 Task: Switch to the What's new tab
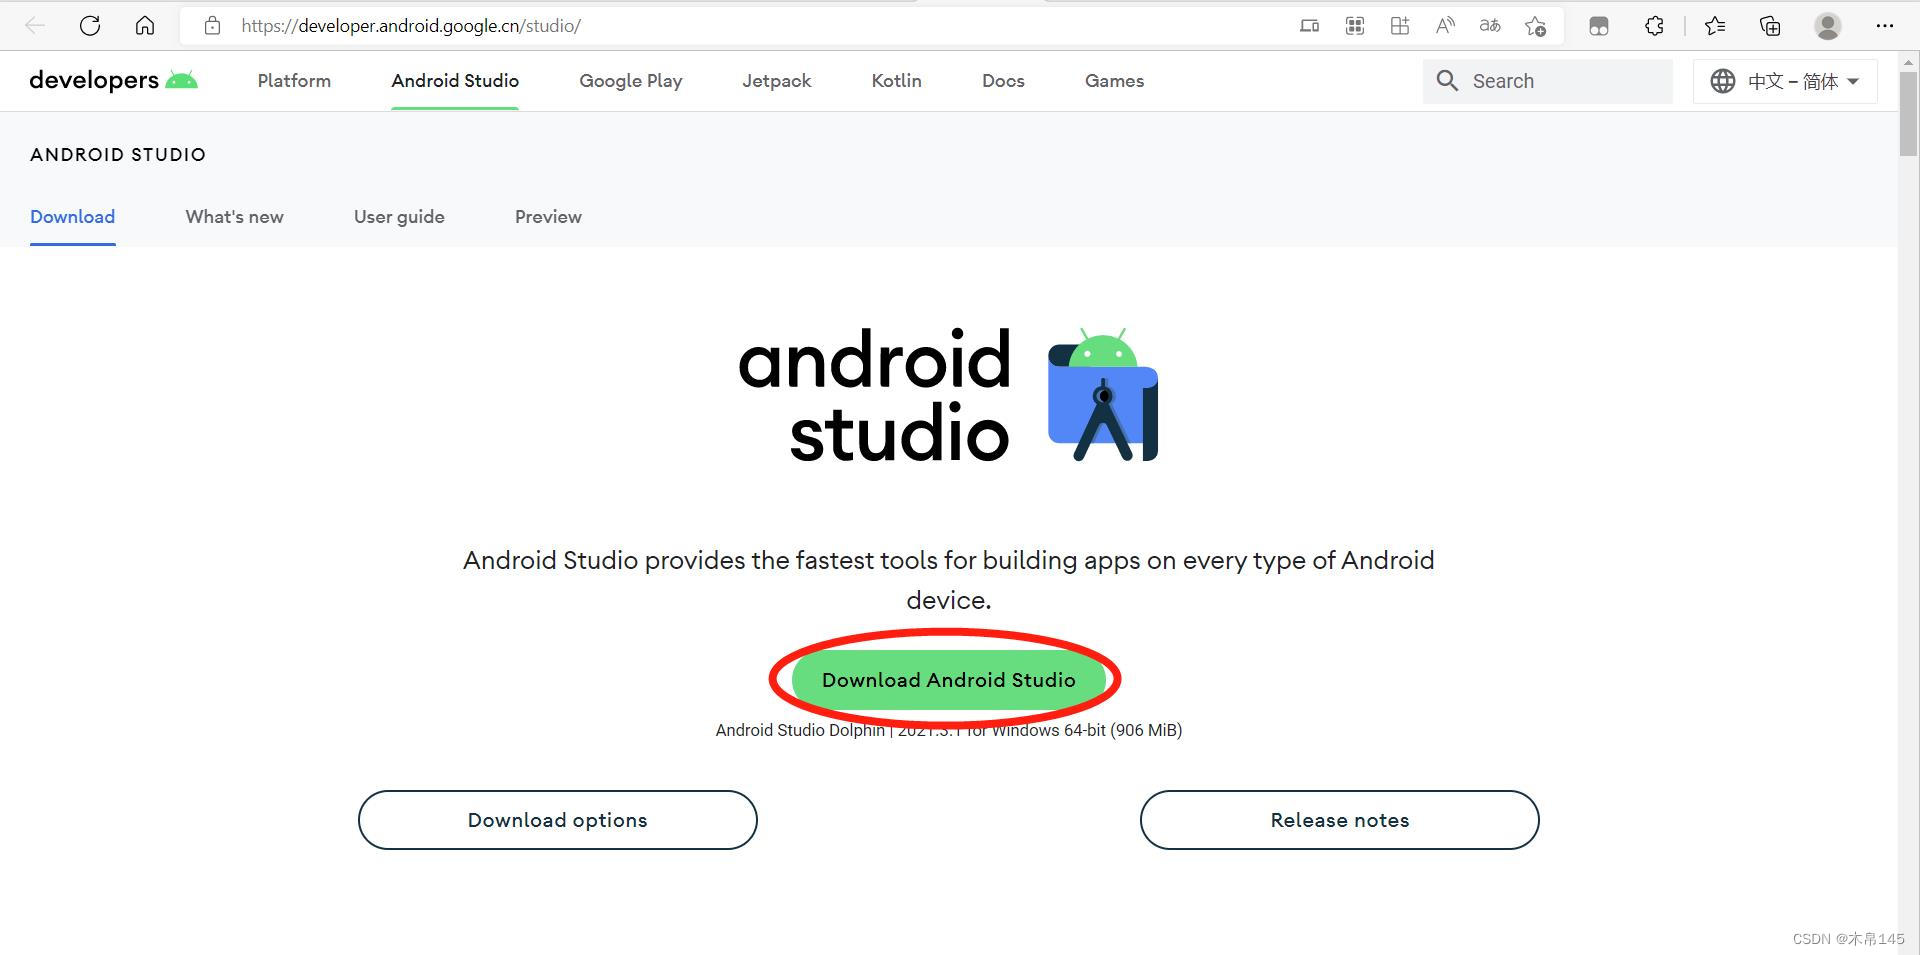[234, 216]
